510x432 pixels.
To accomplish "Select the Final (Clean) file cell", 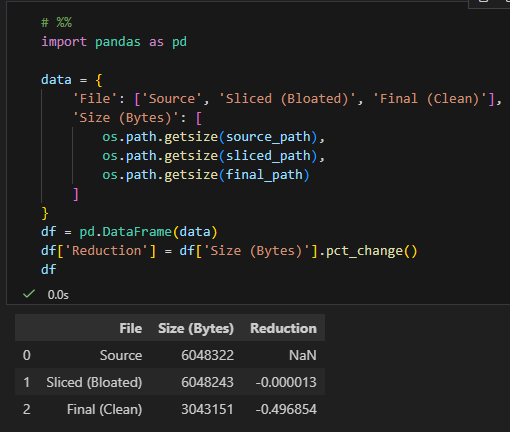I will [x=105, y=409].
